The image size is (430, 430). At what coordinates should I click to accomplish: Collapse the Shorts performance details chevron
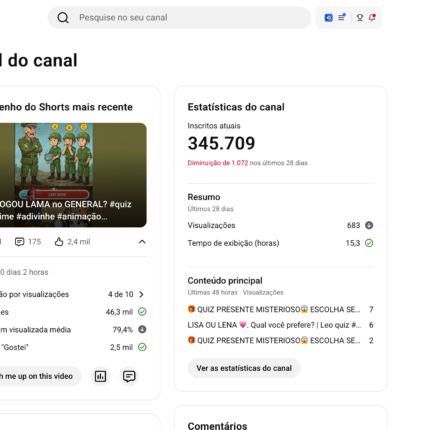point(142,242)
